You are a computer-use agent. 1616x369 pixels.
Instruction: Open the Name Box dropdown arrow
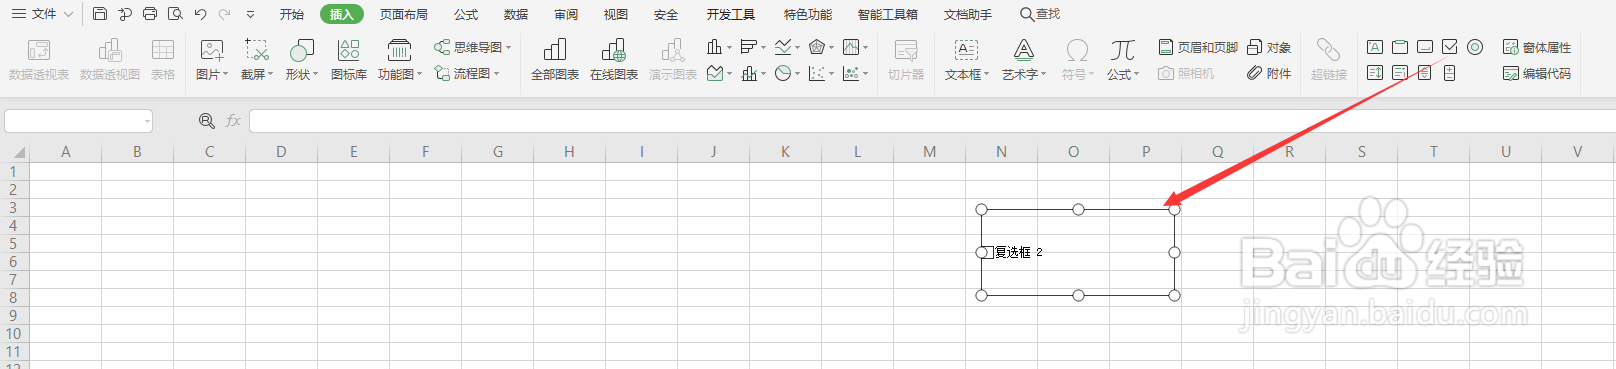click(147, 122)
